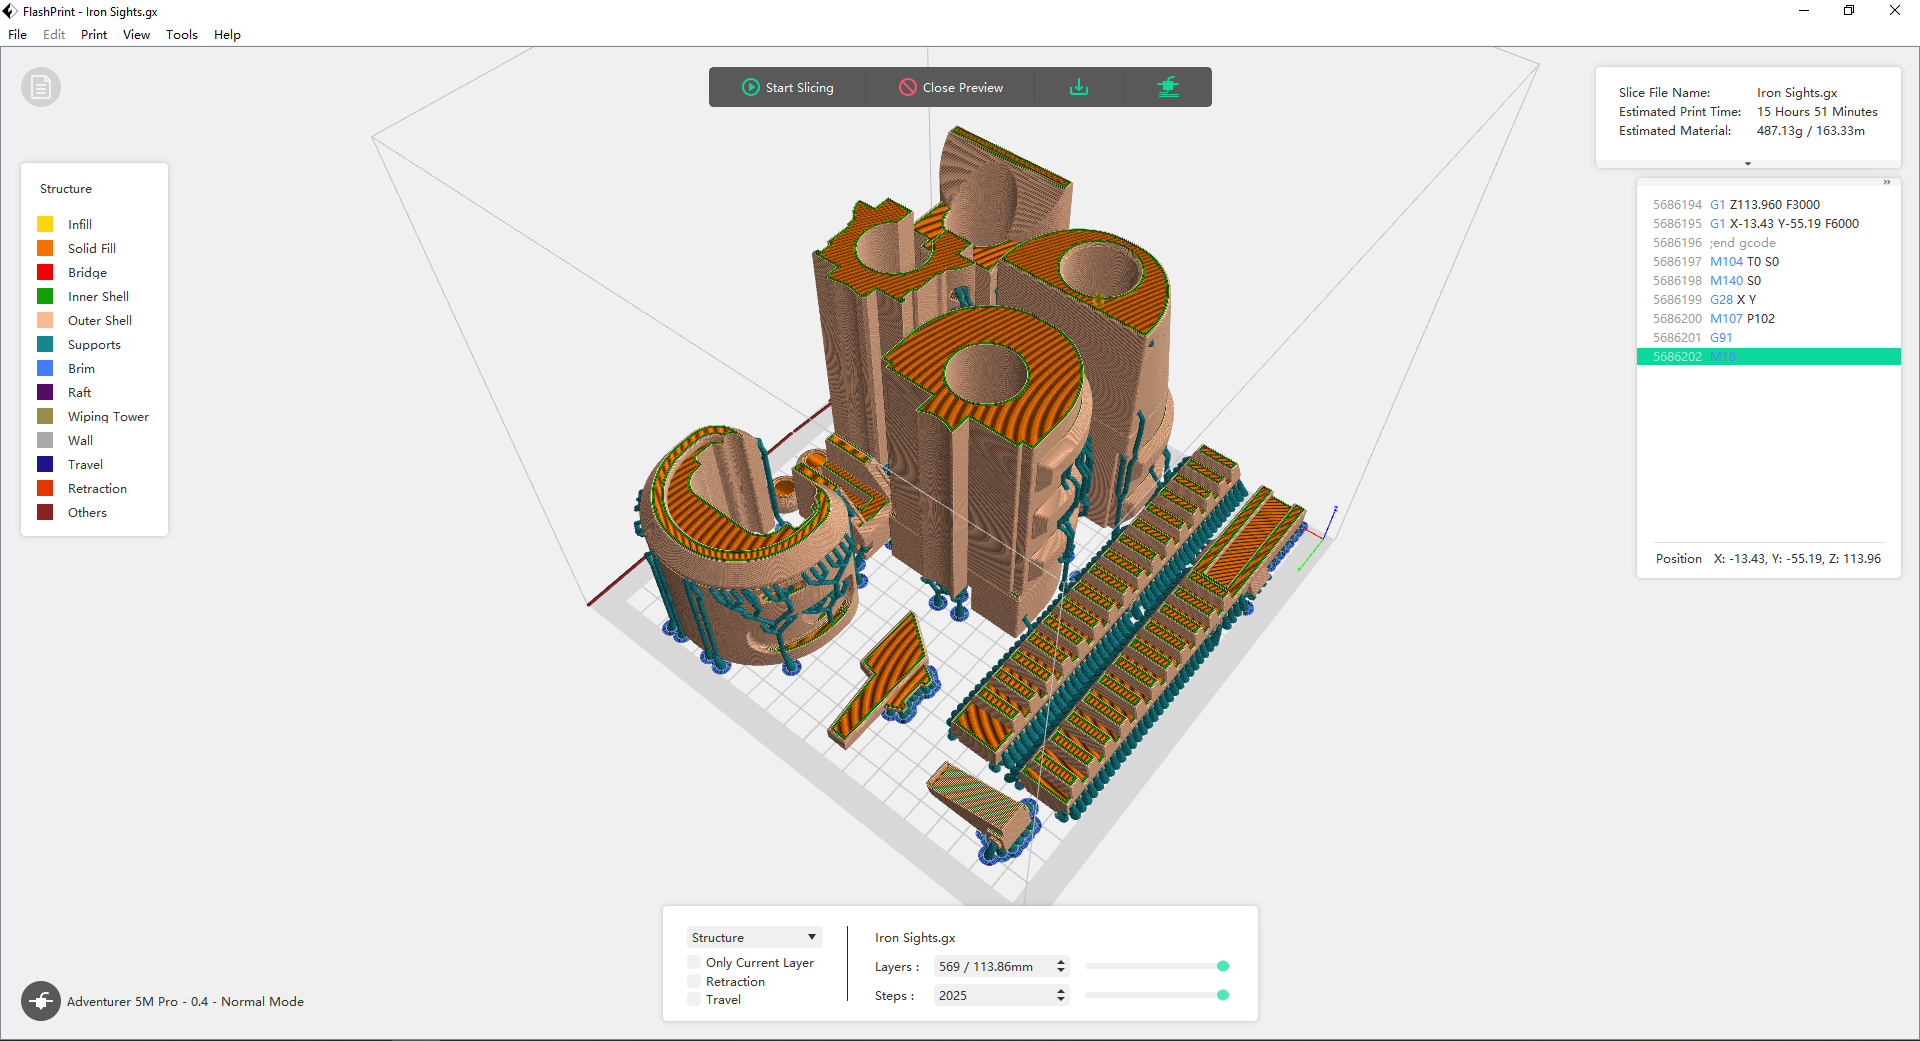Click the Adventurer 5M Pro machine label
Screen dimensions: 1920x1041
tap(185, 1001)
